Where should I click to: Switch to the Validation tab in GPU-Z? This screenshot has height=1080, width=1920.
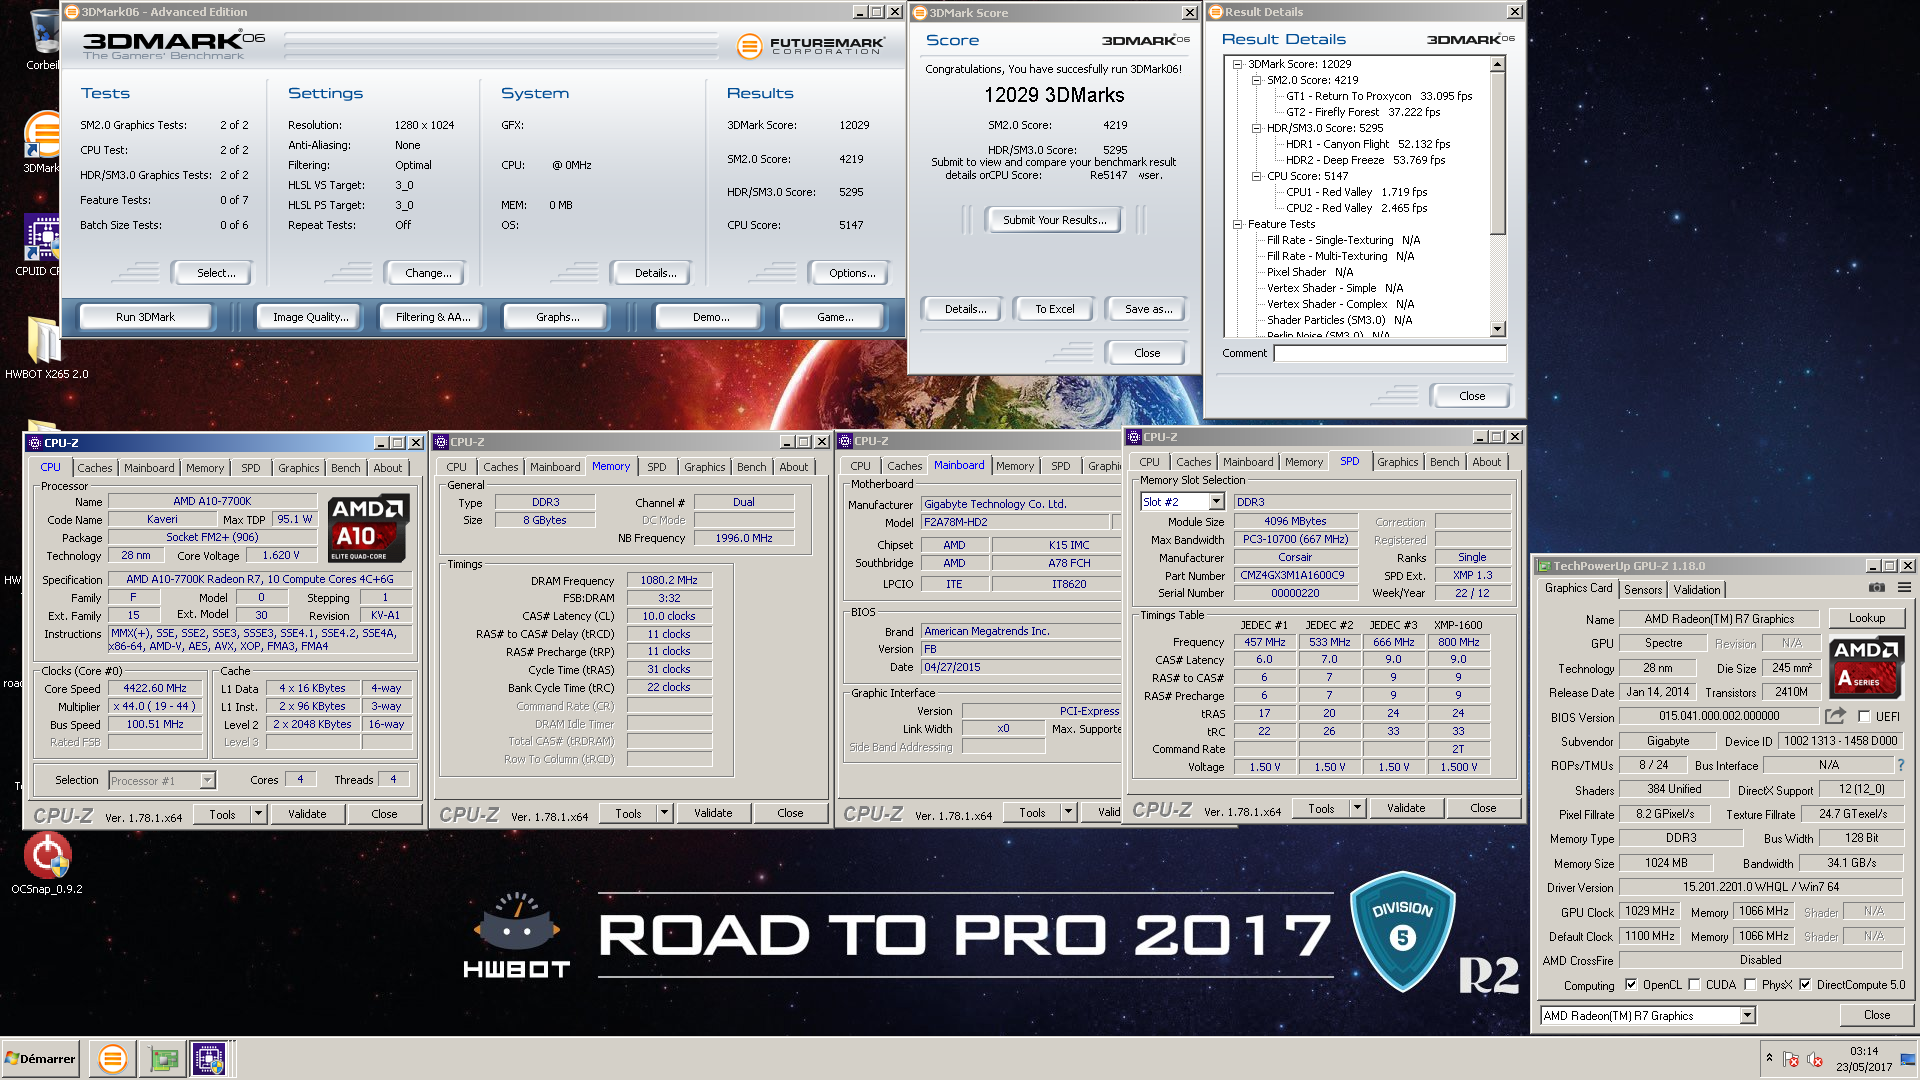[x=1697, y=590]
